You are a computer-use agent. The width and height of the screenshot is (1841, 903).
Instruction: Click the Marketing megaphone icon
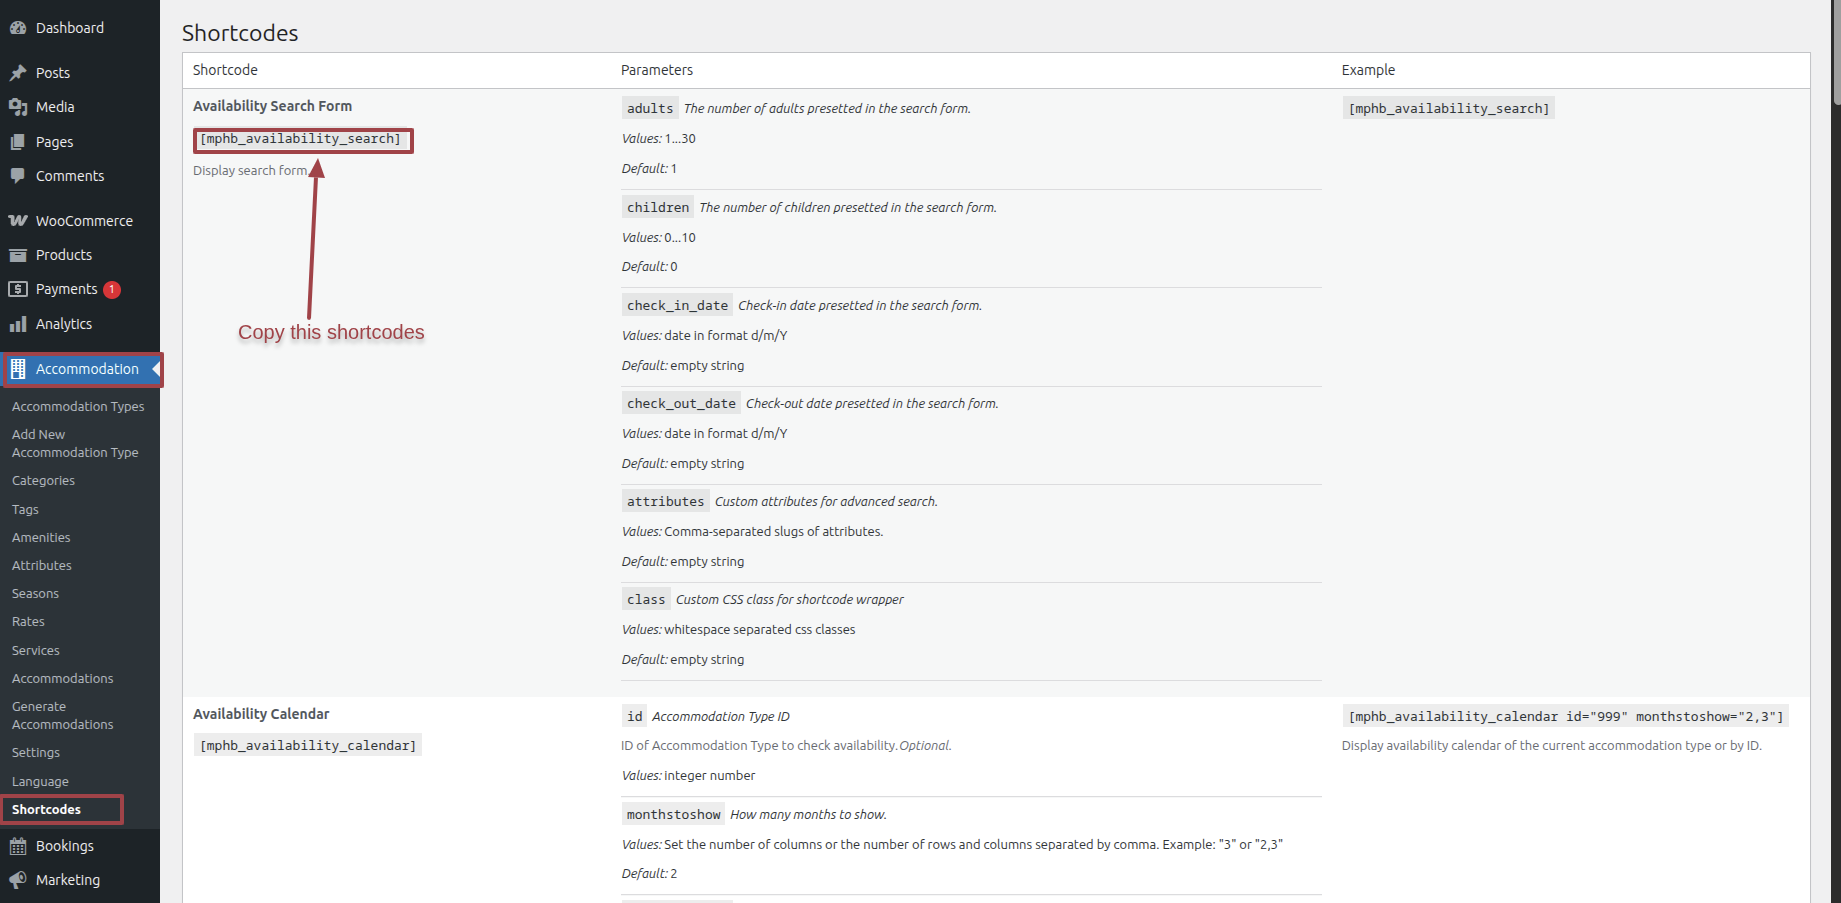point(18,880)
